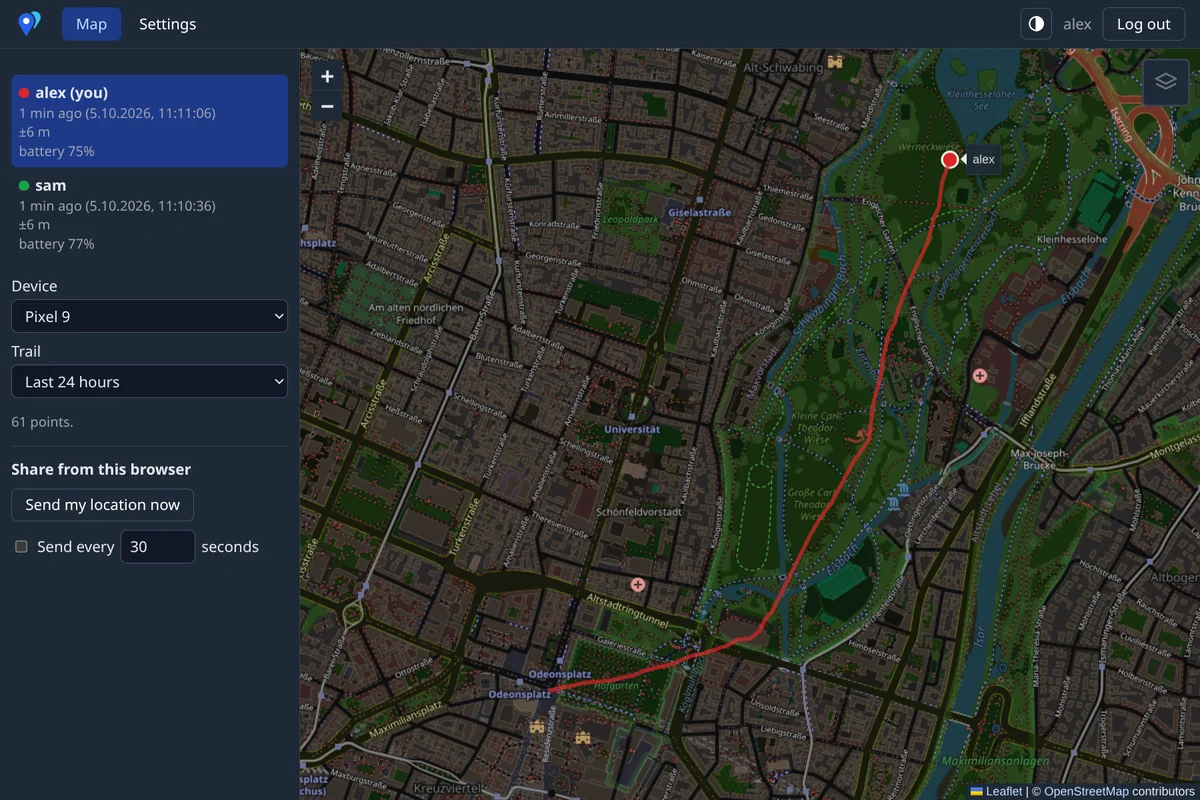The height and width of the screenshot is (800, 1200).
Task: Open the Trail dropdown showing Last 24 hours
Action: pos(149,381)
